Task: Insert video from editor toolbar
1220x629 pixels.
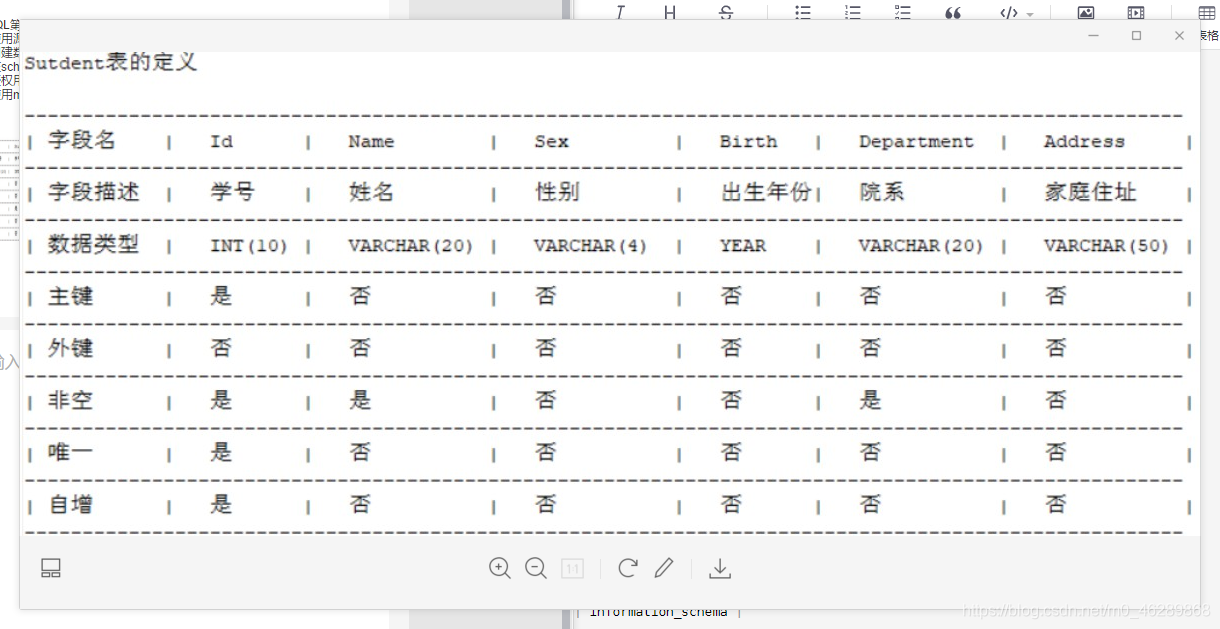Action: [1136, 12]
